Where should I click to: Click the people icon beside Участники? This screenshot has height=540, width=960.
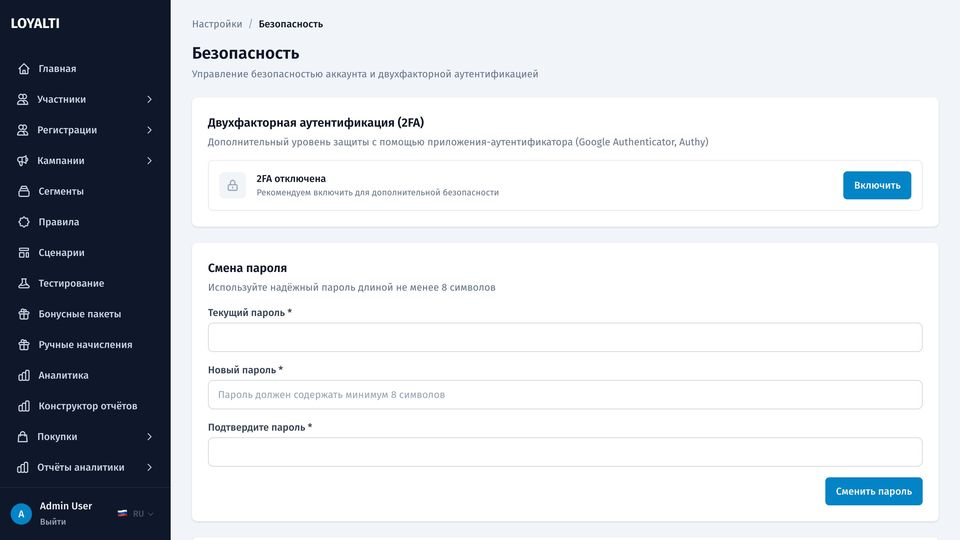coord(23,99)
